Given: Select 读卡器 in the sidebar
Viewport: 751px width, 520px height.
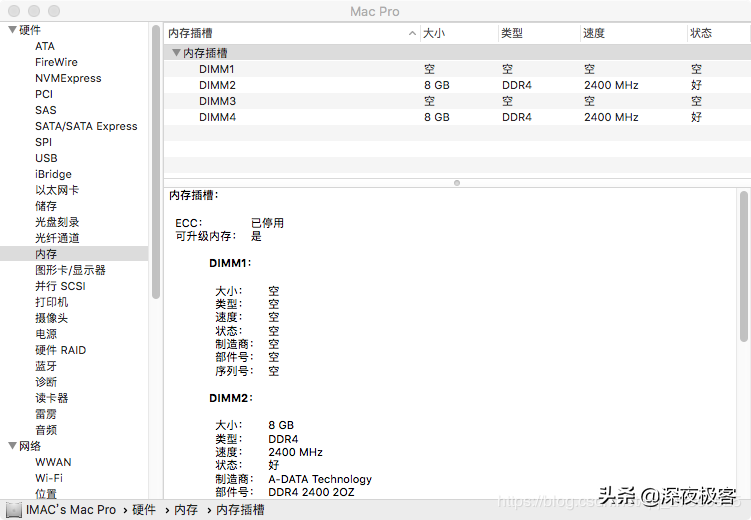Looking at the screenshot, I should tap(52, 398).
